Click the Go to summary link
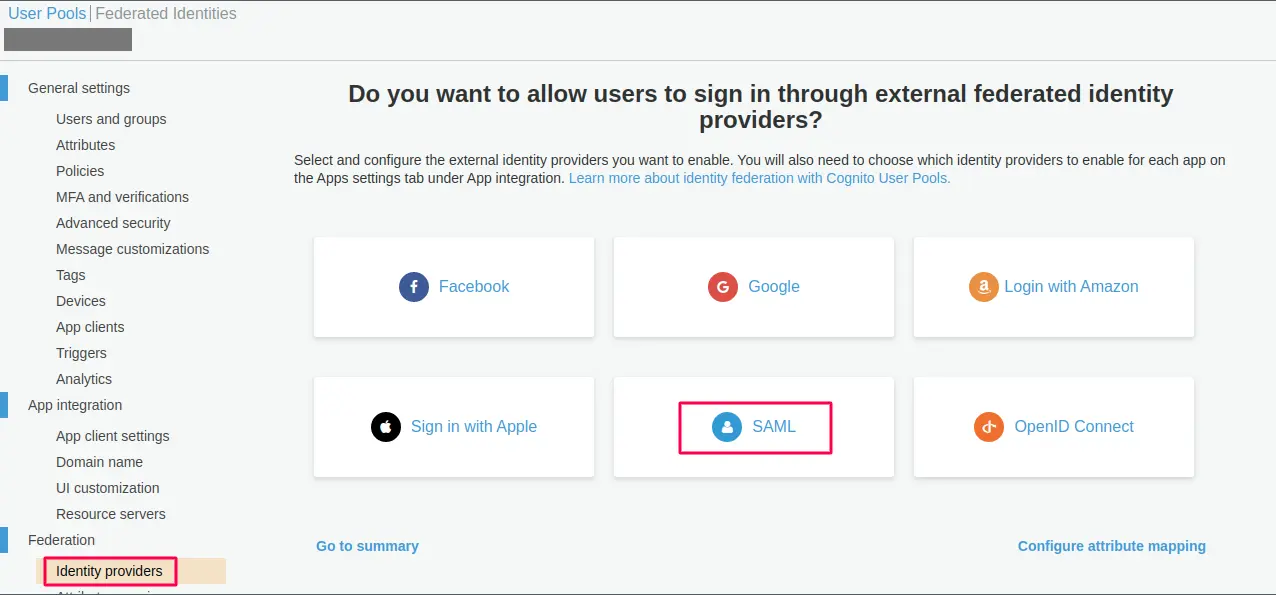This screenshot has width=1276, height=595. coord(367,546)
